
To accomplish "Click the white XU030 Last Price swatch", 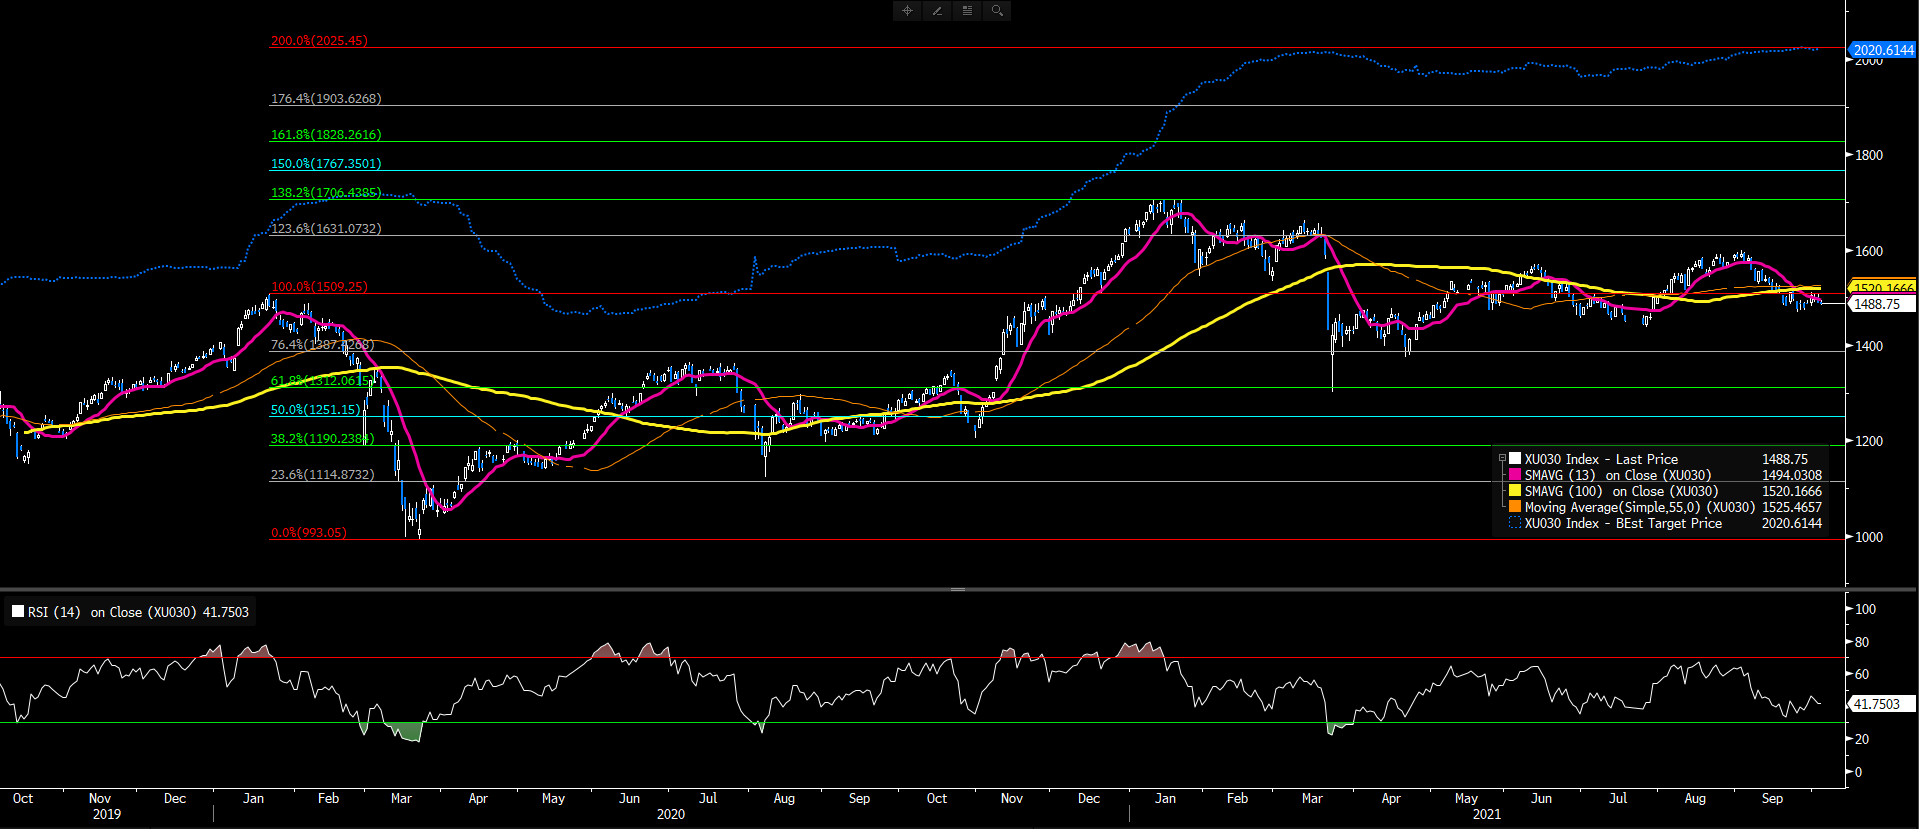I will (x=1515, y=459).
